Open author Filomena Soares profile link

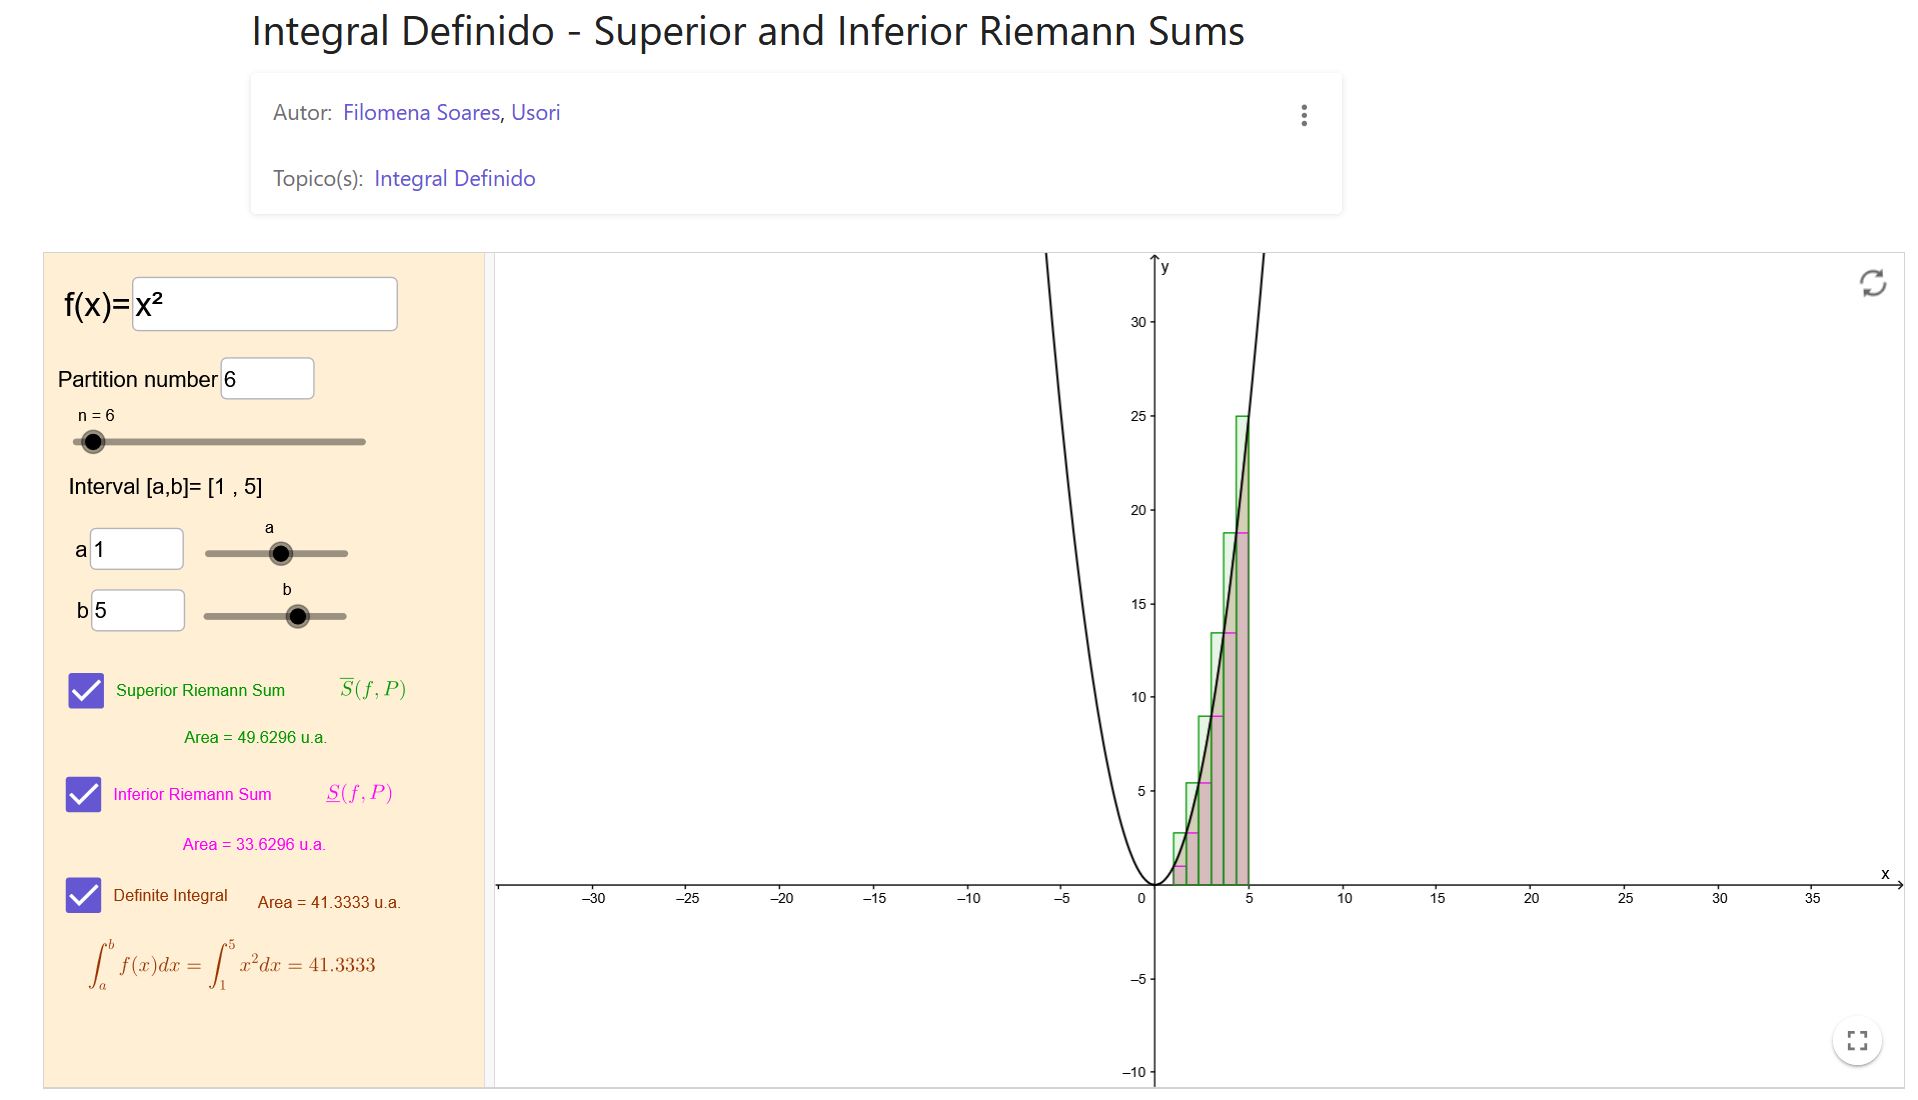421,113
